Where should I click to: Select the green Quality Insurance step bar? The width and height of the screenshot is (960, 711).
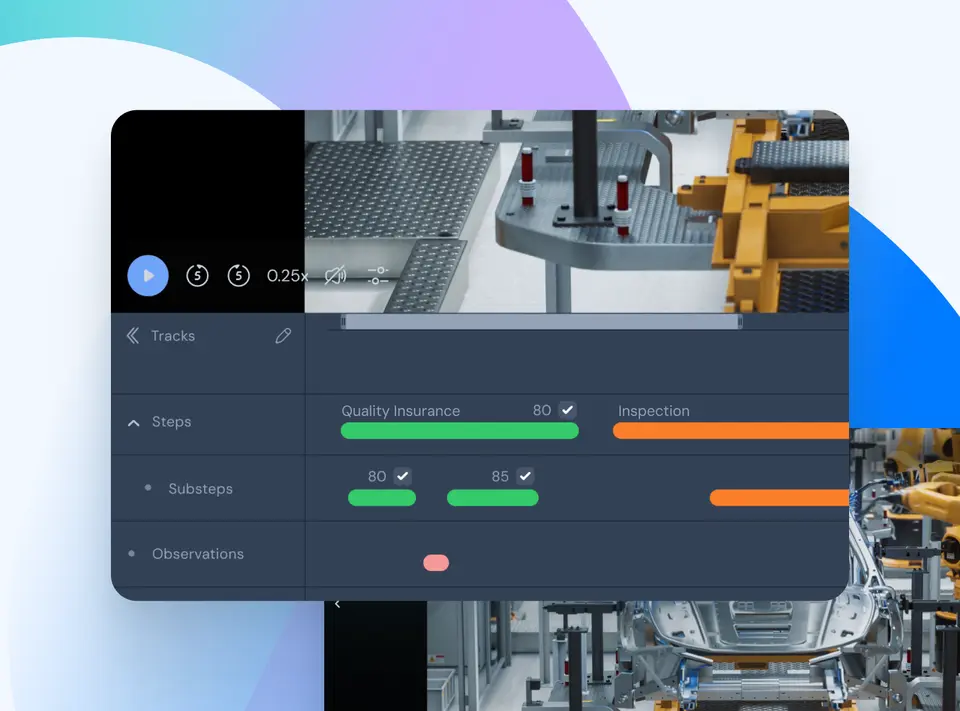[x=460, y=431]
